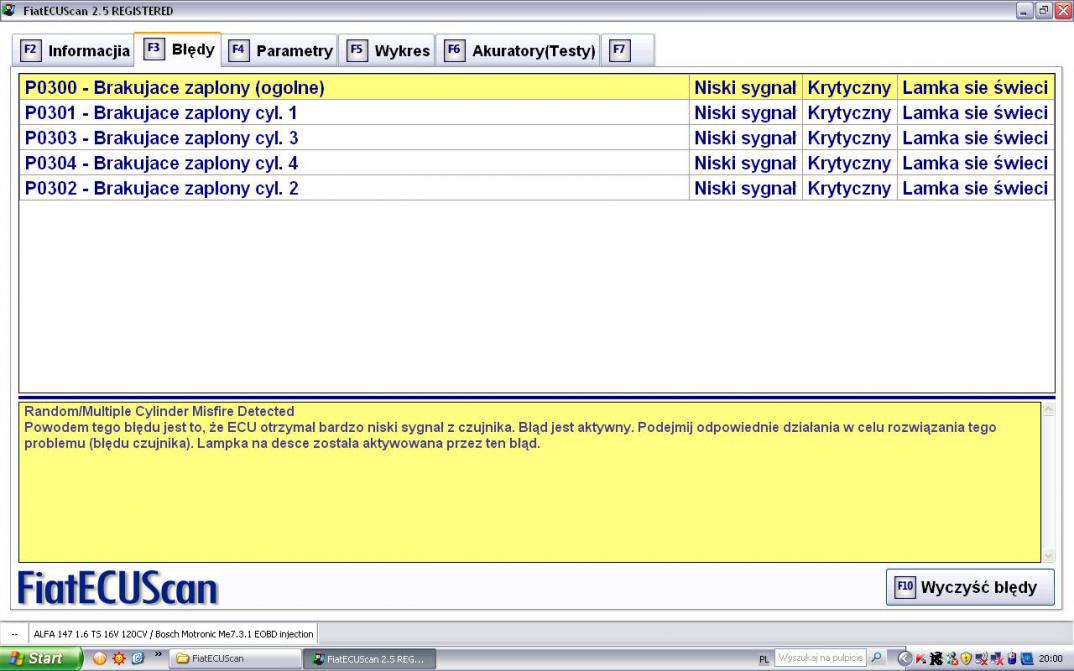The height and width of the screenshot is (671, 1074).
Task: Open the unlabeled F7 tab
Action: 628,51
